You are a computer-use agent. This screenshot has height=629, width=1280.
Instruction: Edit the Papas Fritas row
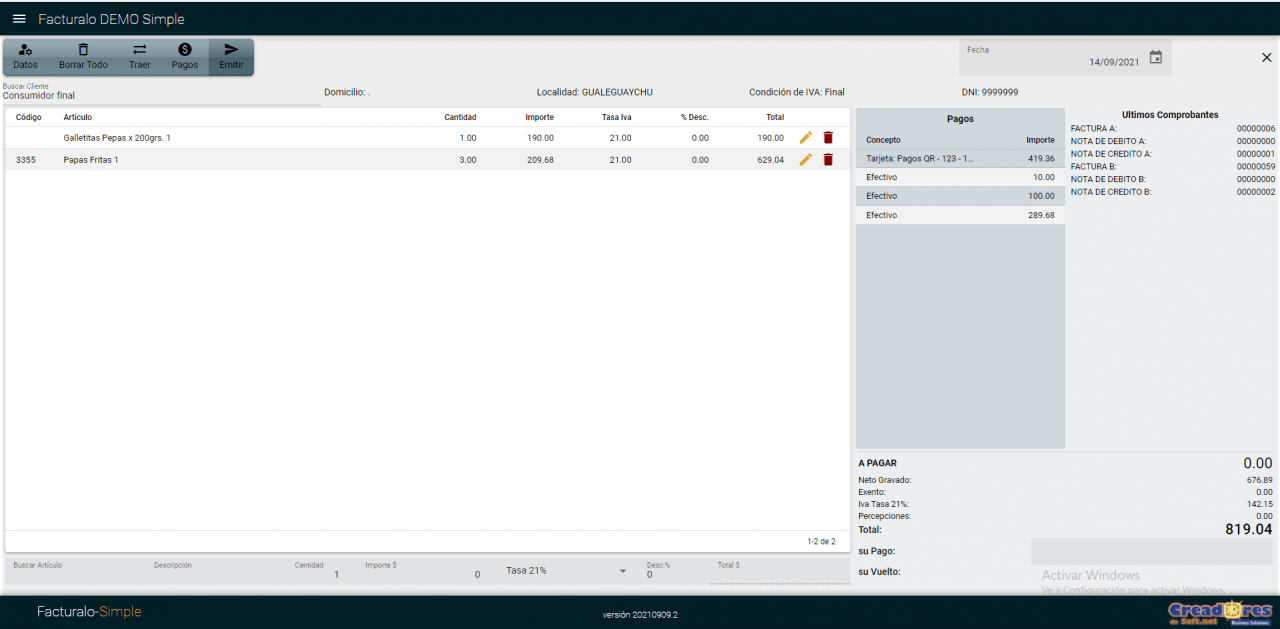[806, 160]
